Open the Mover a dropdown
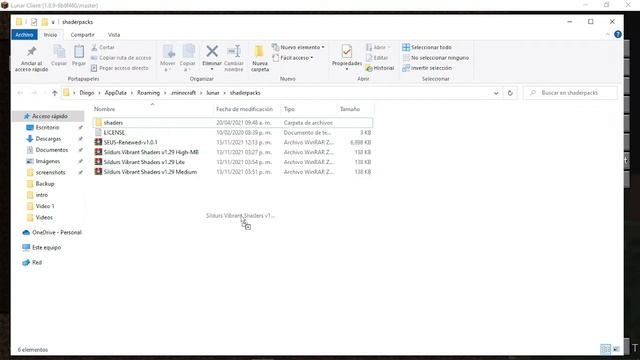This screenshot has width=640, height=360. coord(168,58)
